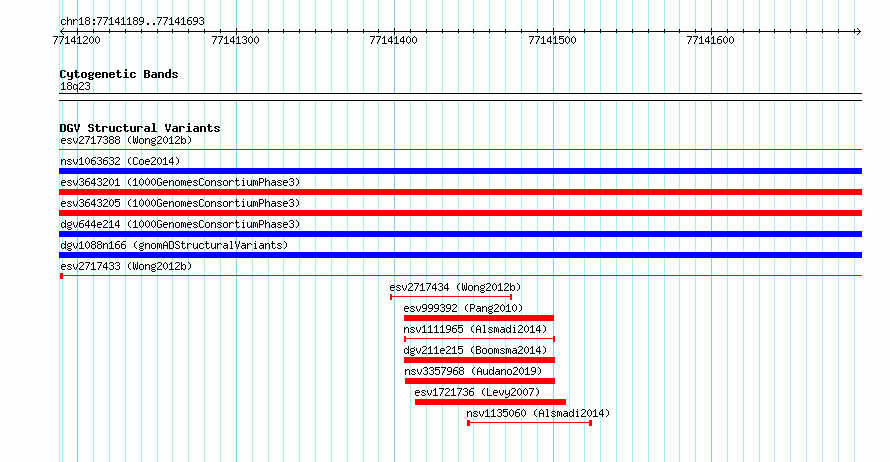Click ruler position 77141400
The height and width of the screenshot is (462, 890).
(x=393, y=40)
